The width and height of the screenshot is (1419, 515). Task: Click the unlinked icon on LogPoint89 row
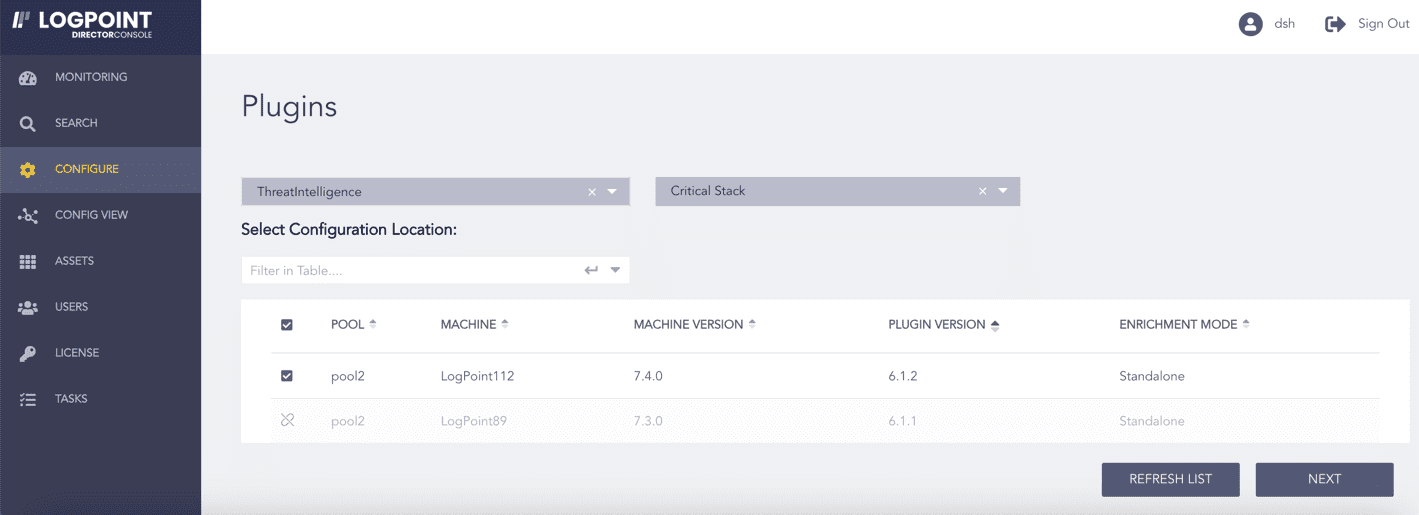click(x=287, y=421)
